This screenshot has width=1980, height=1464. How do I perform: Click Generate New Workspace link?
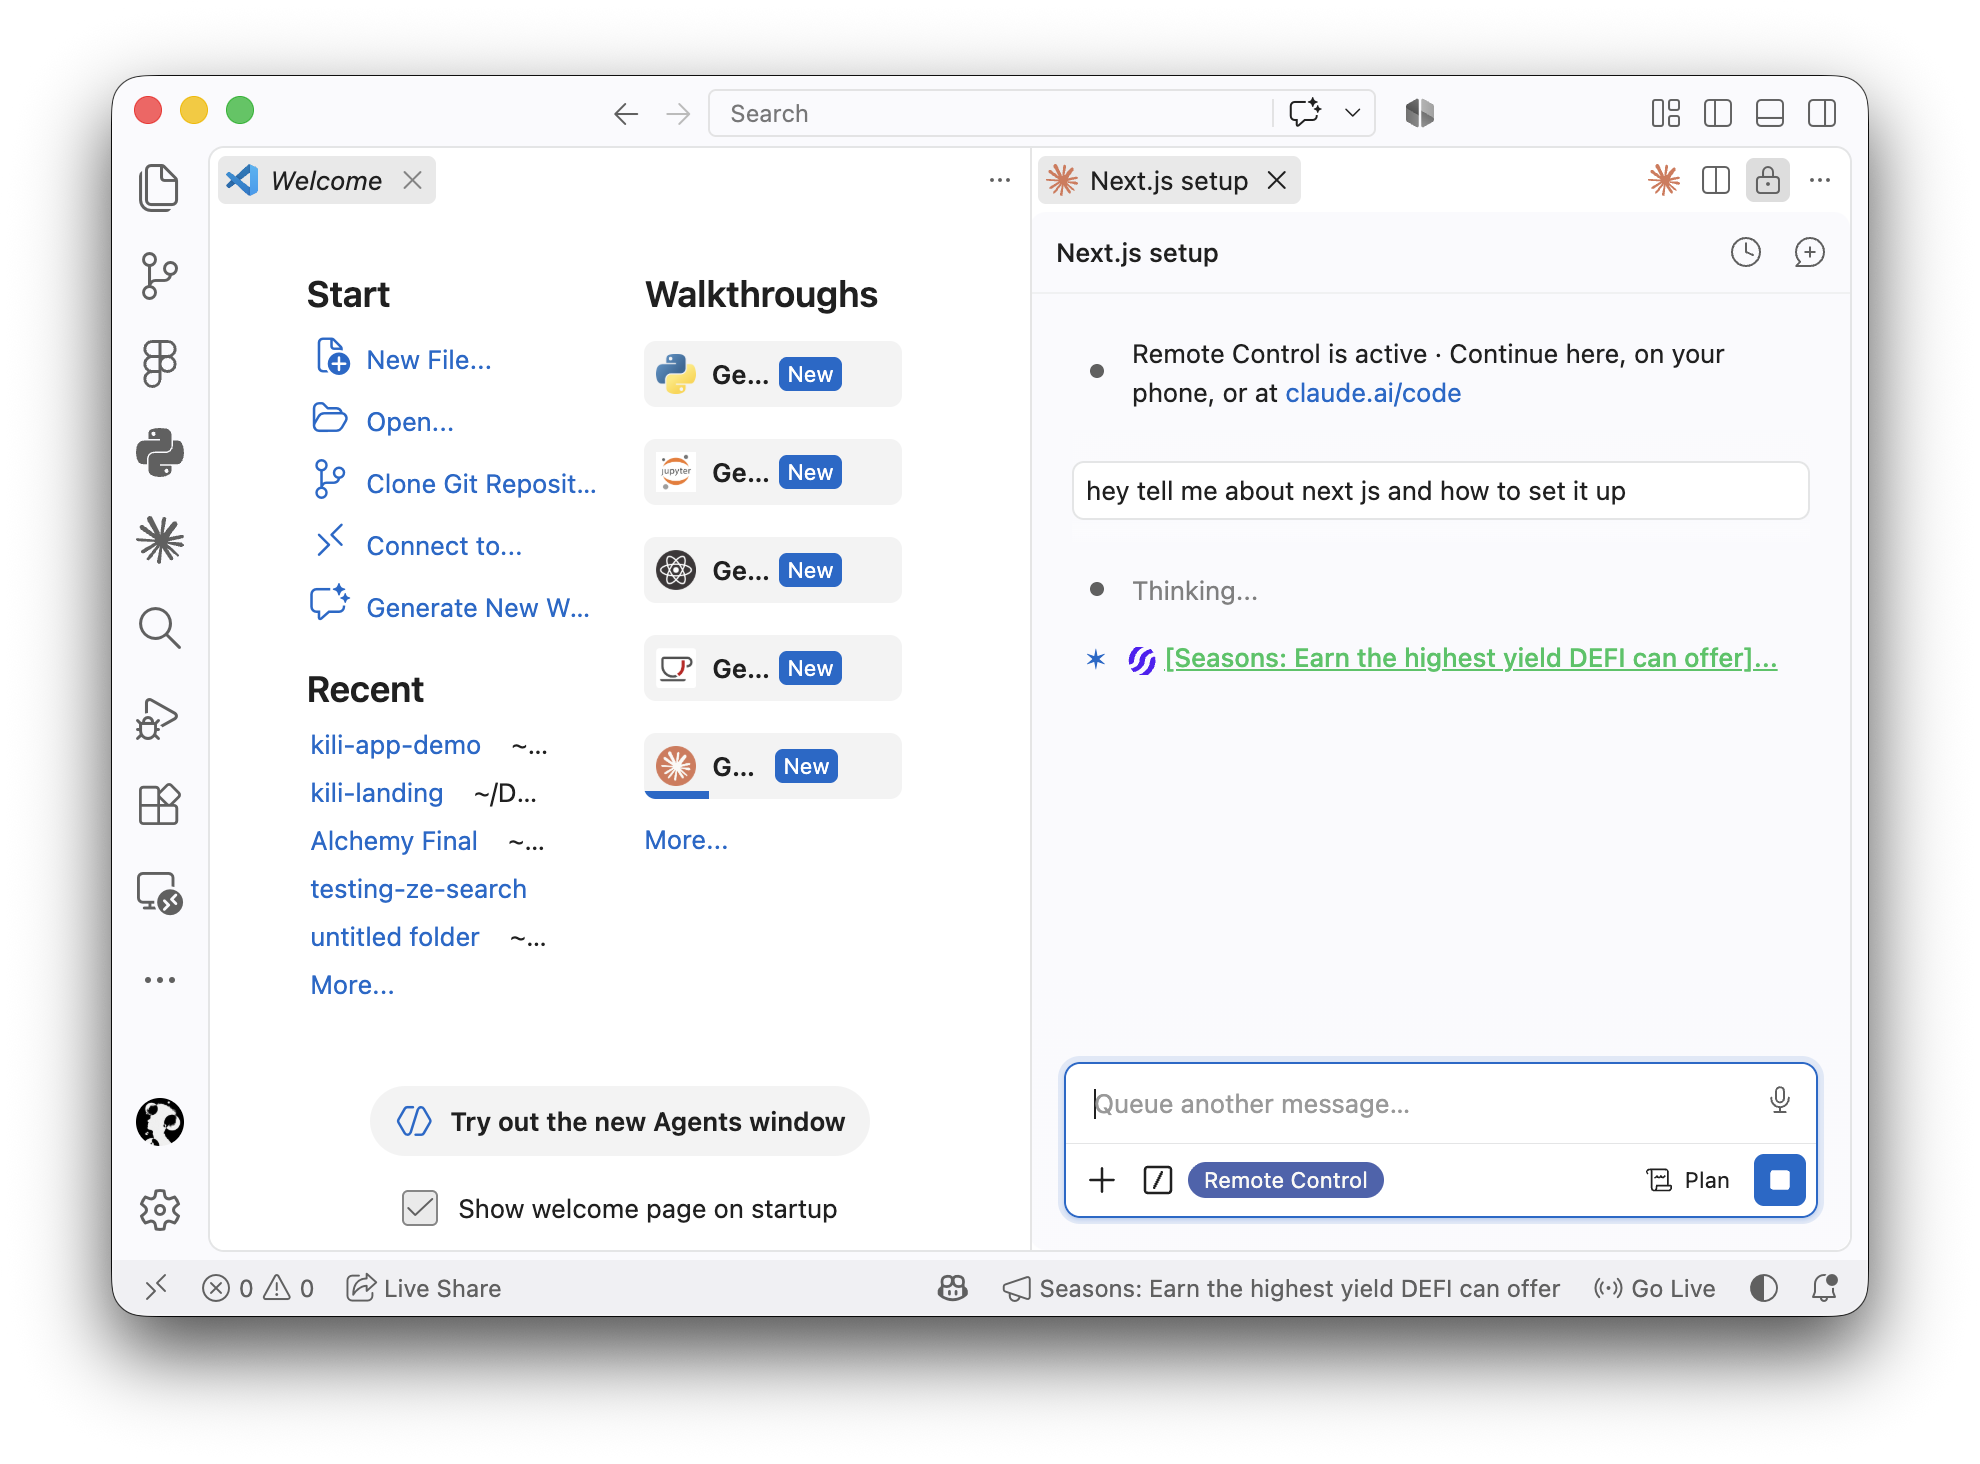tap(478, 608)
